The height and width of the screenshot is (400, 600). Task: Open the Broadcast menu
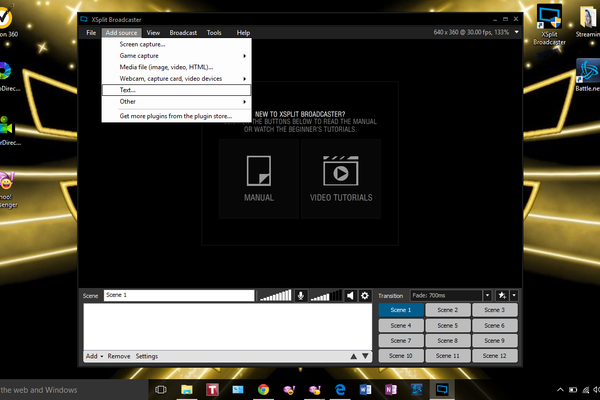182,33
